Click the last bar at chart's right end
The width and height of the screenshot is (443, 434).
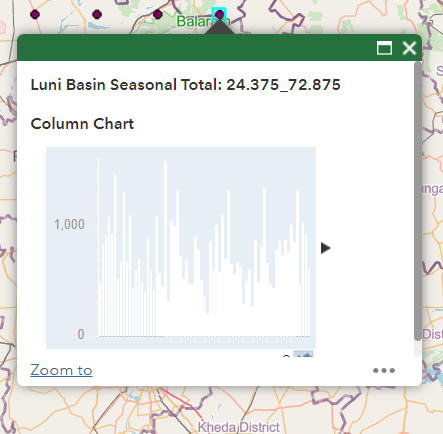pos(309,302)
